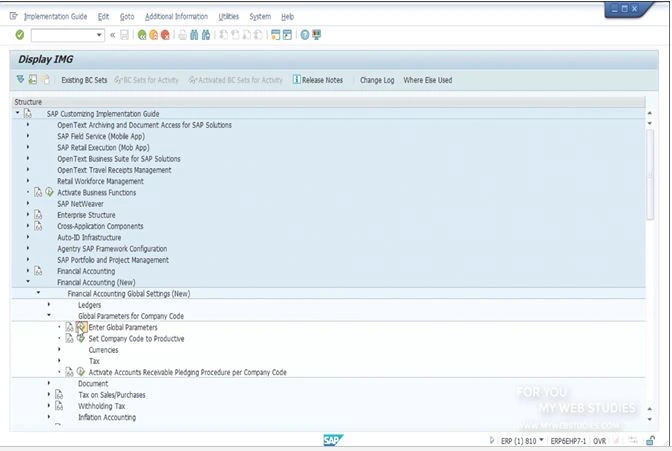Open the Goto menu
The height and width of the screenshot is (451, 672).
(x=127, y=17)
